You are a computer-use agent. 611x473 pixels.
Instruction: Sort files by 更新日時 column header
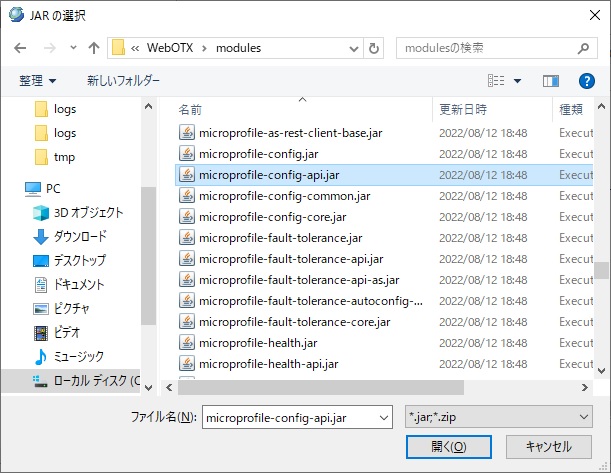[x=463, y=109]
